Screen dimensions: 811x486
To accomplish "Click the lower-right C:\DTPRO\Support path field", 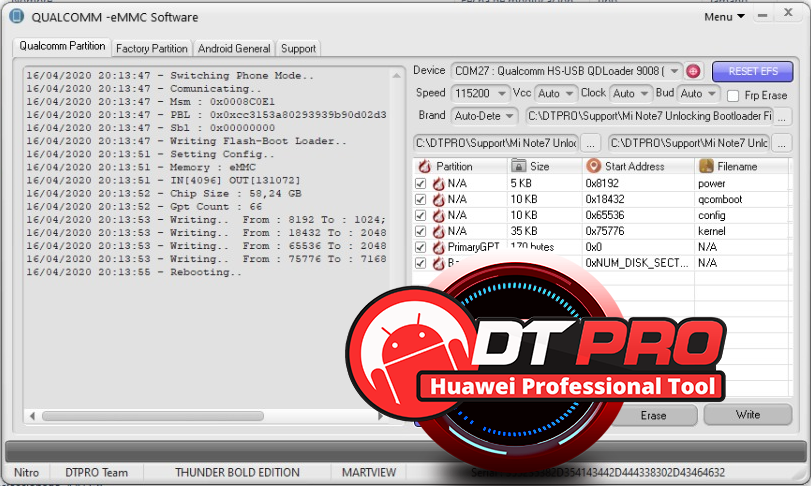I will coord(690,143).
